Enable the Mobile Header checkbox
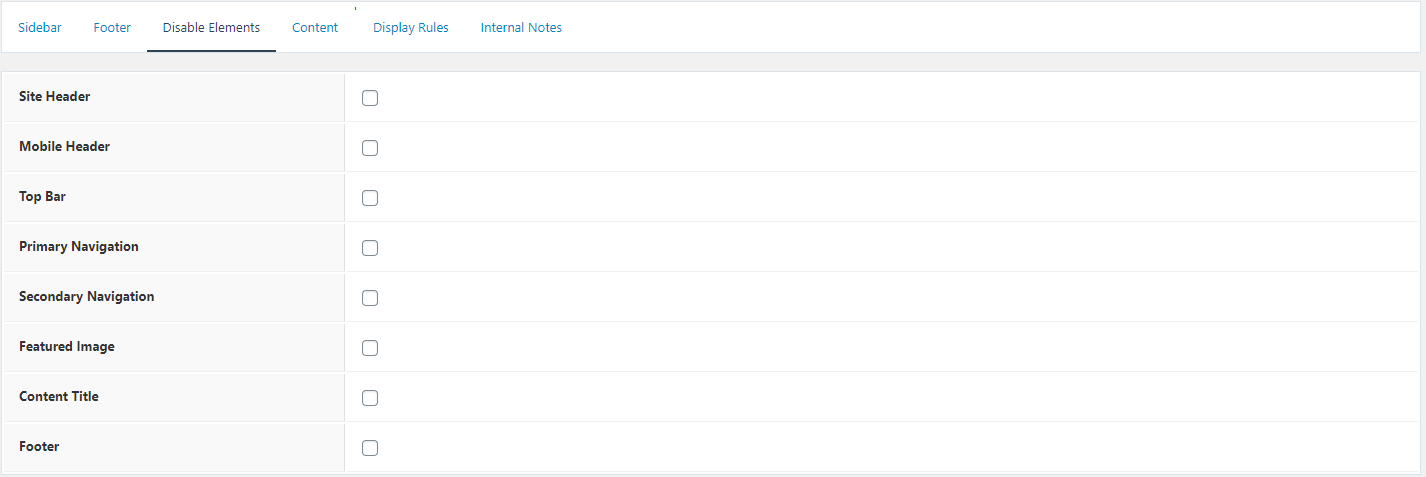Screen dimensions: 1426x477 (x=370, y=148)
